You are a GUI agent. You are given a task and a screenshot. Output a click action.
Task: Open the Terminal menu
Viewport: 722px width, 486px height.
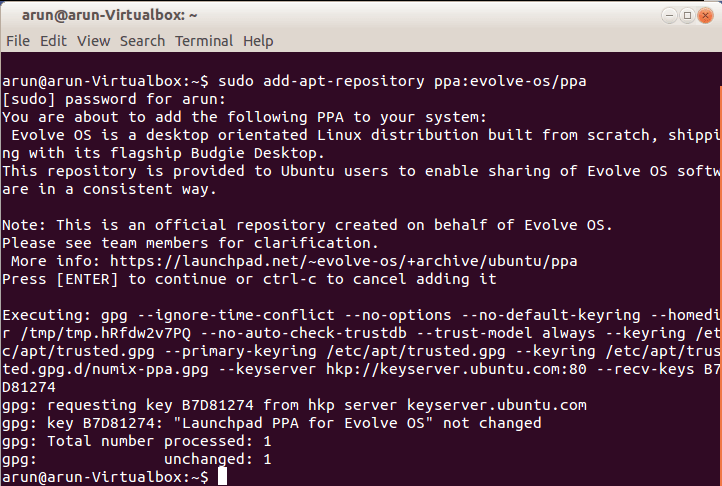point(203,41)
